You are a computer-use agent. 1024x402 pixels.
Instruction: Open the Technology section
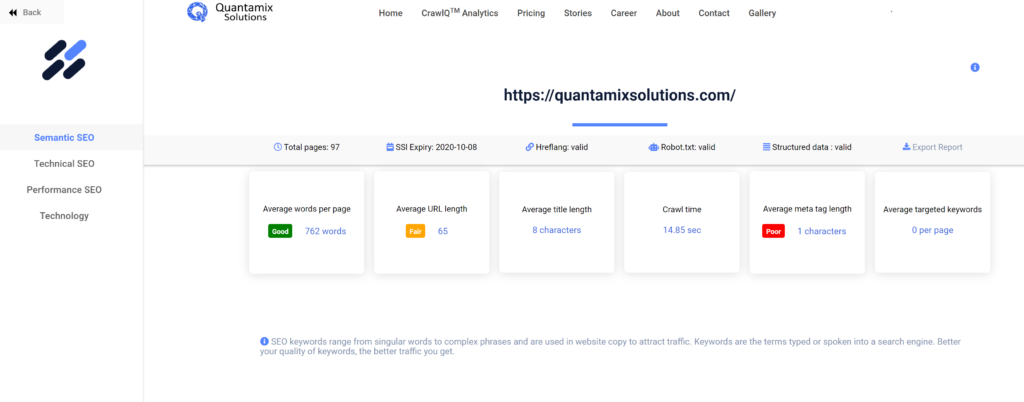64,216
